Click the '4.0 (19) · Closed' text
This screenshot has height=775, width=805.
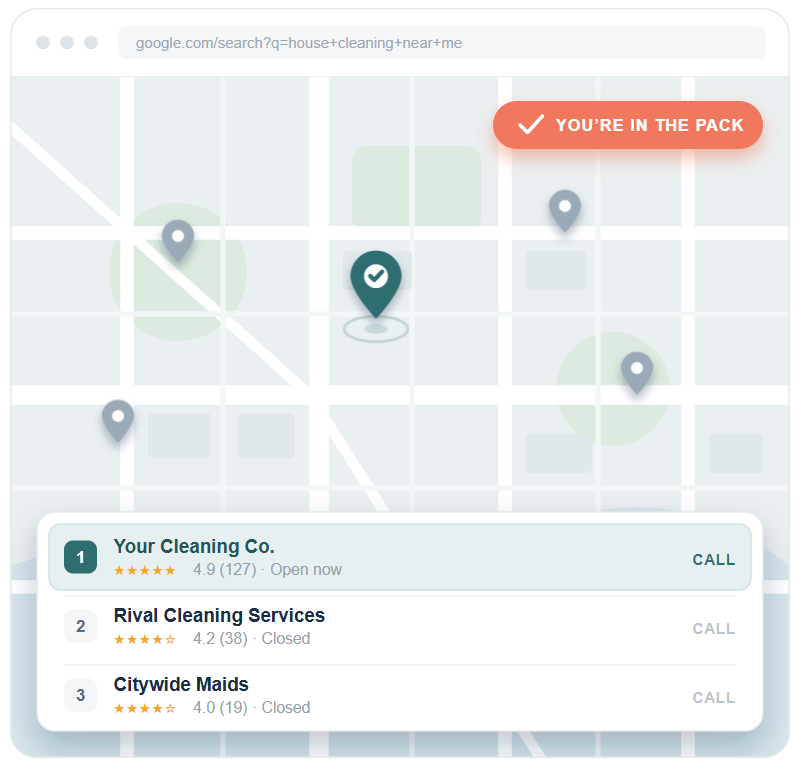click(x=252, y=708)
